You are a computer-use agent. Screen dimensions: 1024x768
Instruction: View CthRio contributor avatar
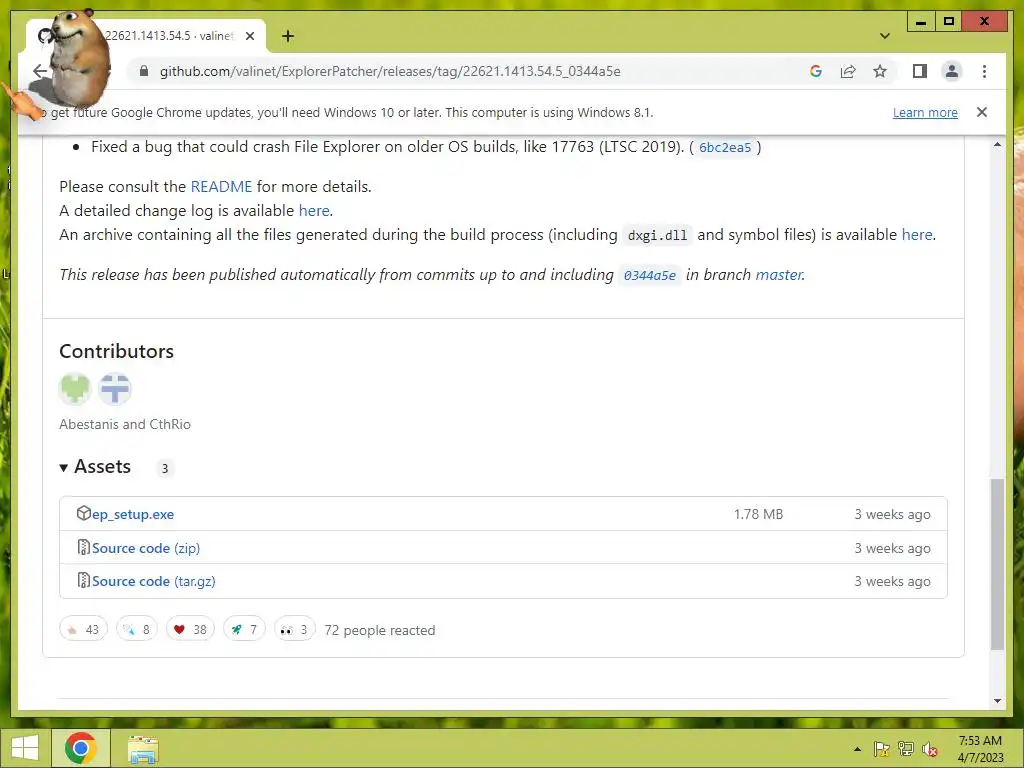tap(115, 389)
